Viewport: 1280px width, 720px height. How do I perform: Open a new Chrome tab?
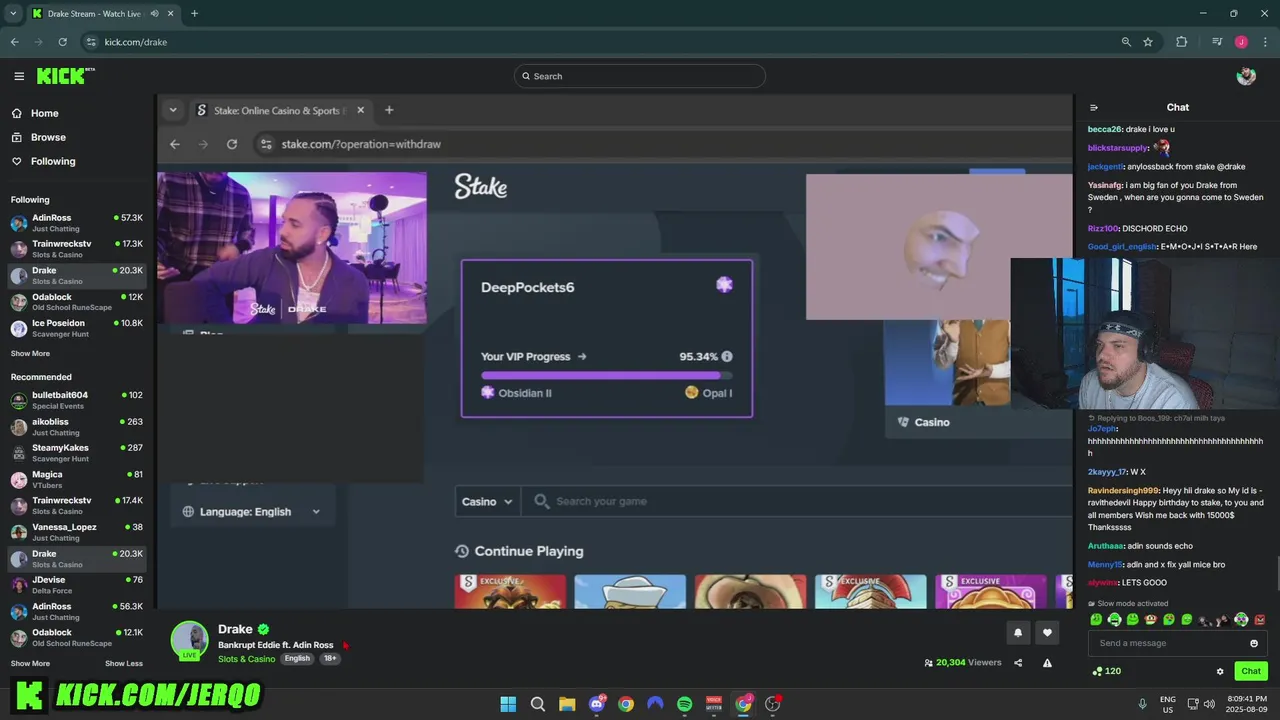coord(194,13)
